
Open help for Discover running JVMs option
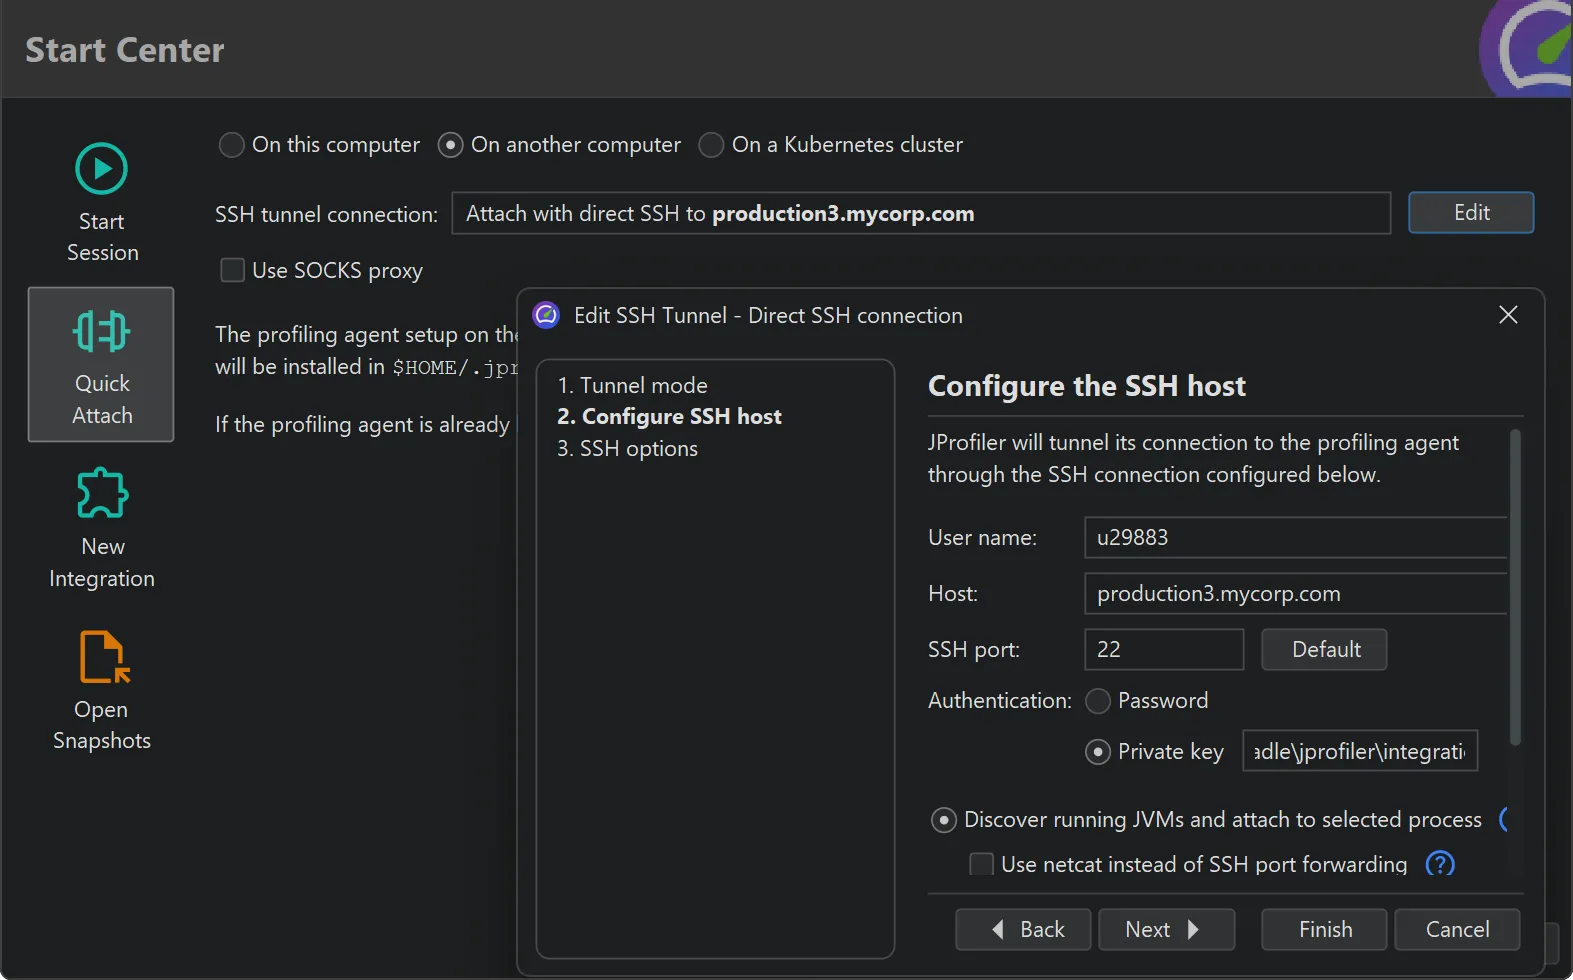click(1503, 820)
